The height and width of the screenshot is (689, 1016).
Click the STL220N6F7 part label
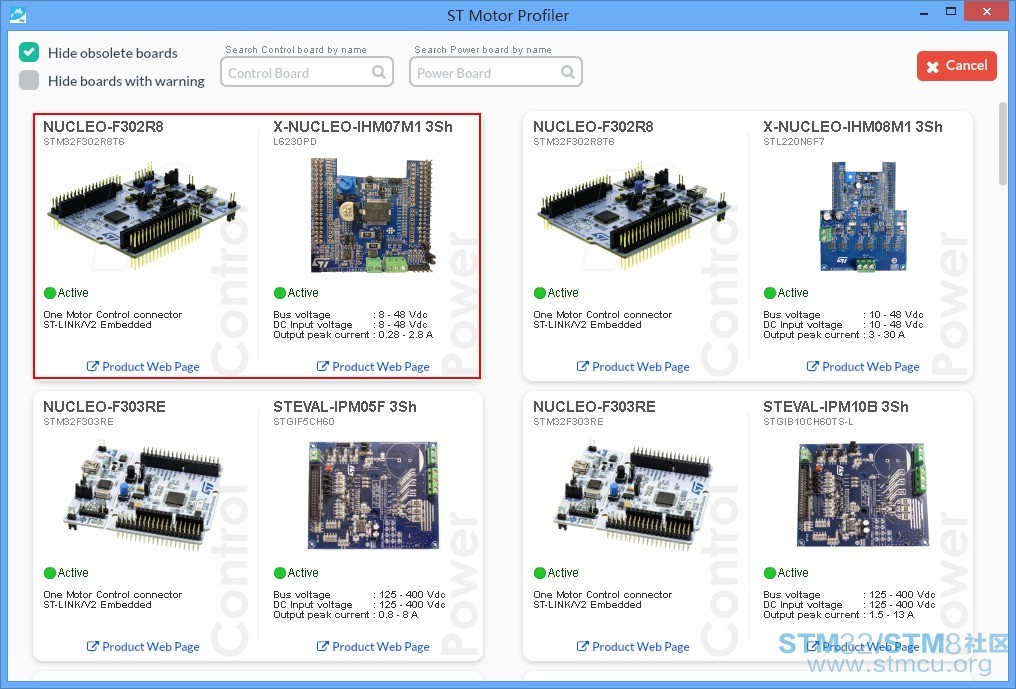click(794, 142)
